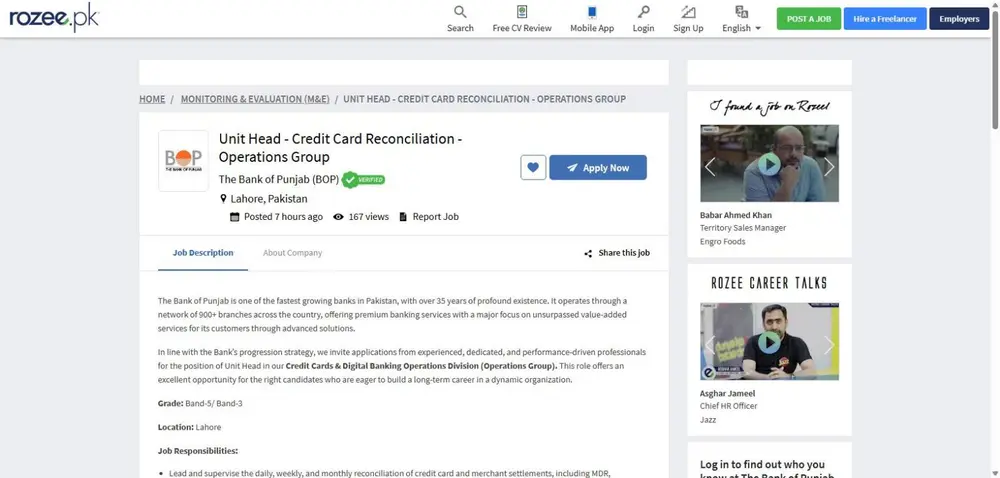The height and width of the screenshot is (478, 1000).
Task: Click the Report Job link
Action: click(x=429, y=217)
